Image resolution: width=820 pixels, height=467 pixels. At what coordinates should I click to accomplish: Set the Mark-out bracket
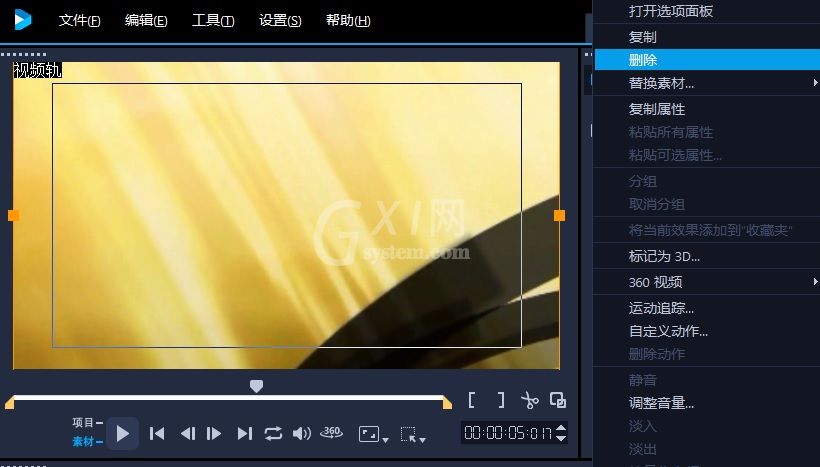501,400
